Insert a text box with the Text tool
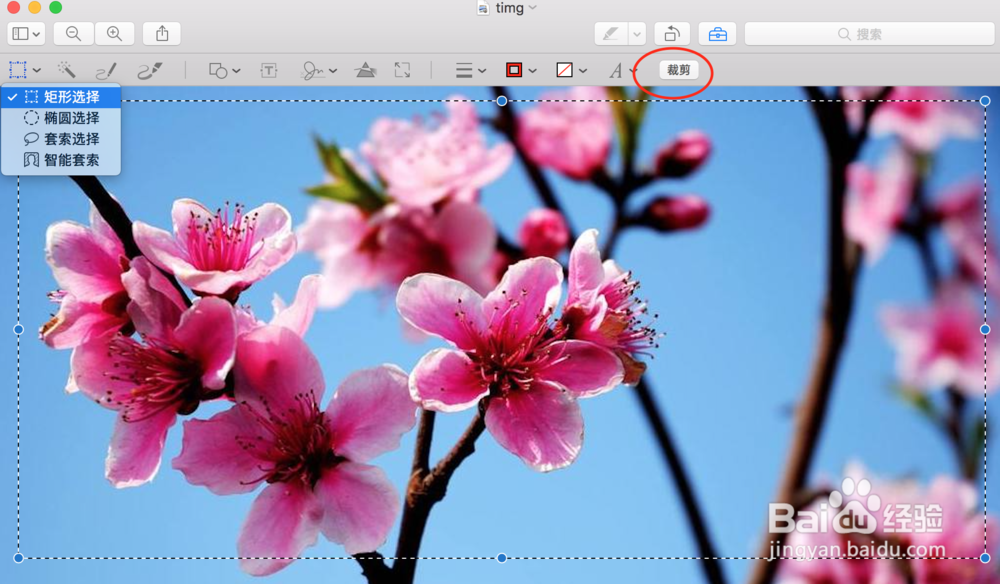1000x584 pixels. (269, 70)
